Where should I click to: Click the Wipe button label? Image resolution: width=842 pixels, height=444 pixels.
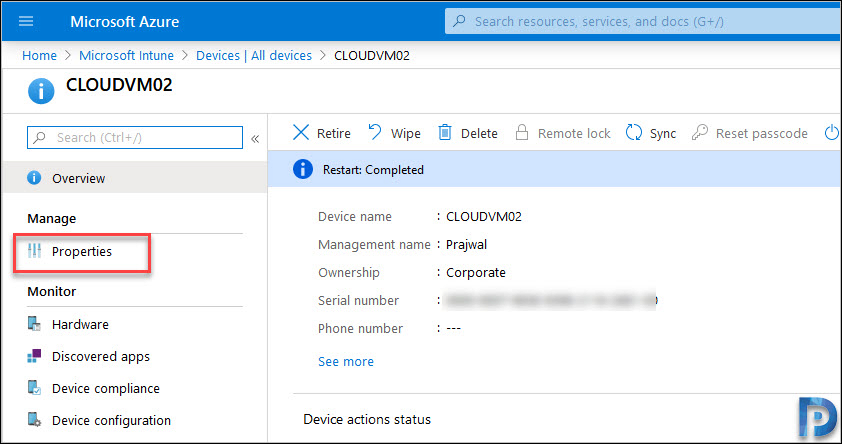[405, 133]
